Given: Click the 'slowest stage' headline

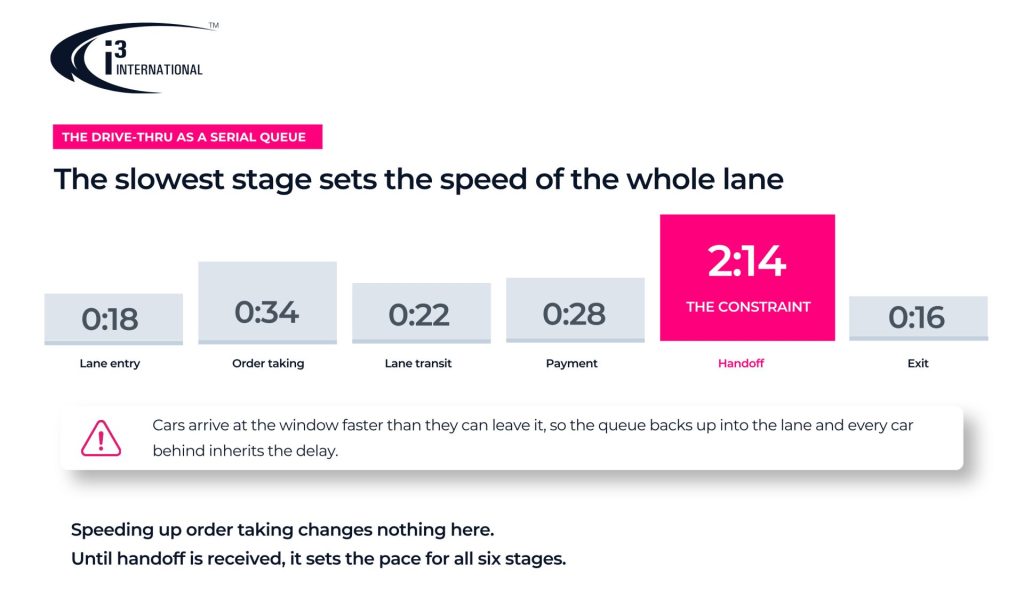Looking at the screenshot, I should click(419, 179).
